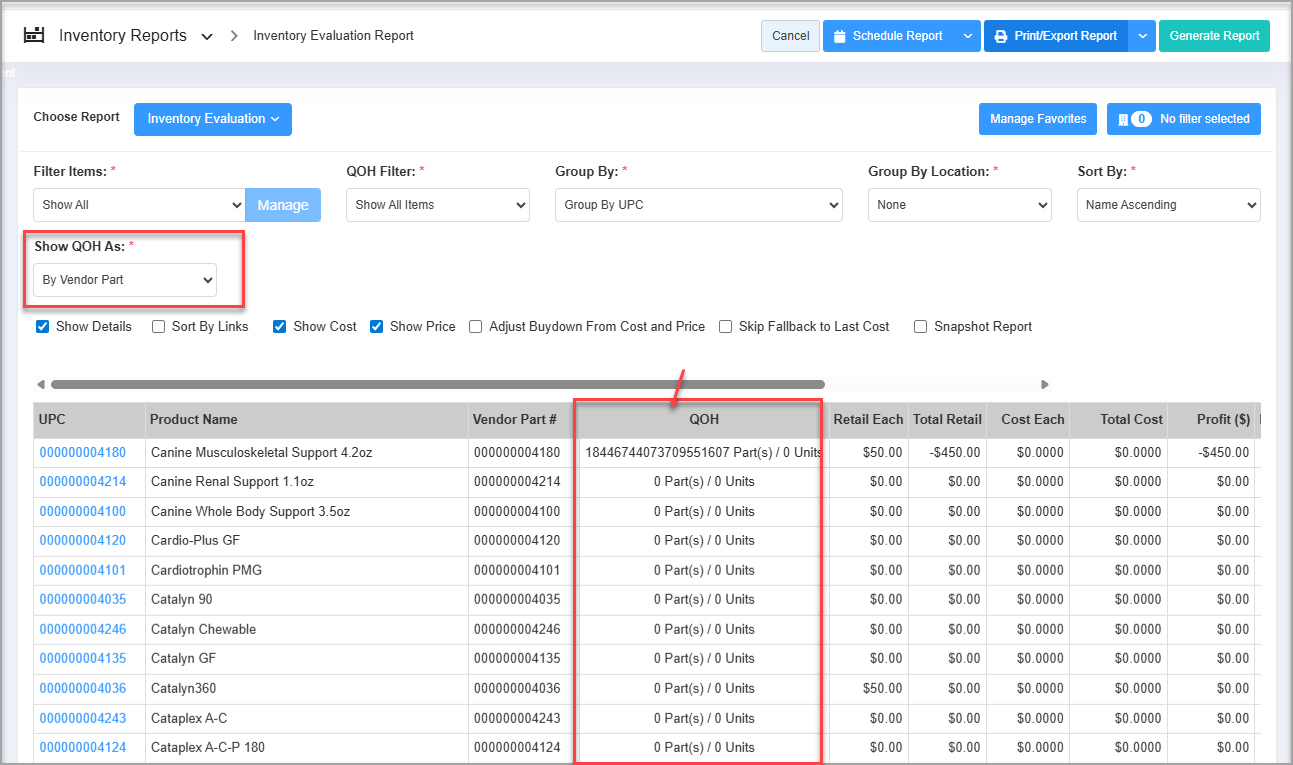Click the printer icon on Print/Export Report
The width and height of the screenshot is (1293, 765).
point(1001,36)
